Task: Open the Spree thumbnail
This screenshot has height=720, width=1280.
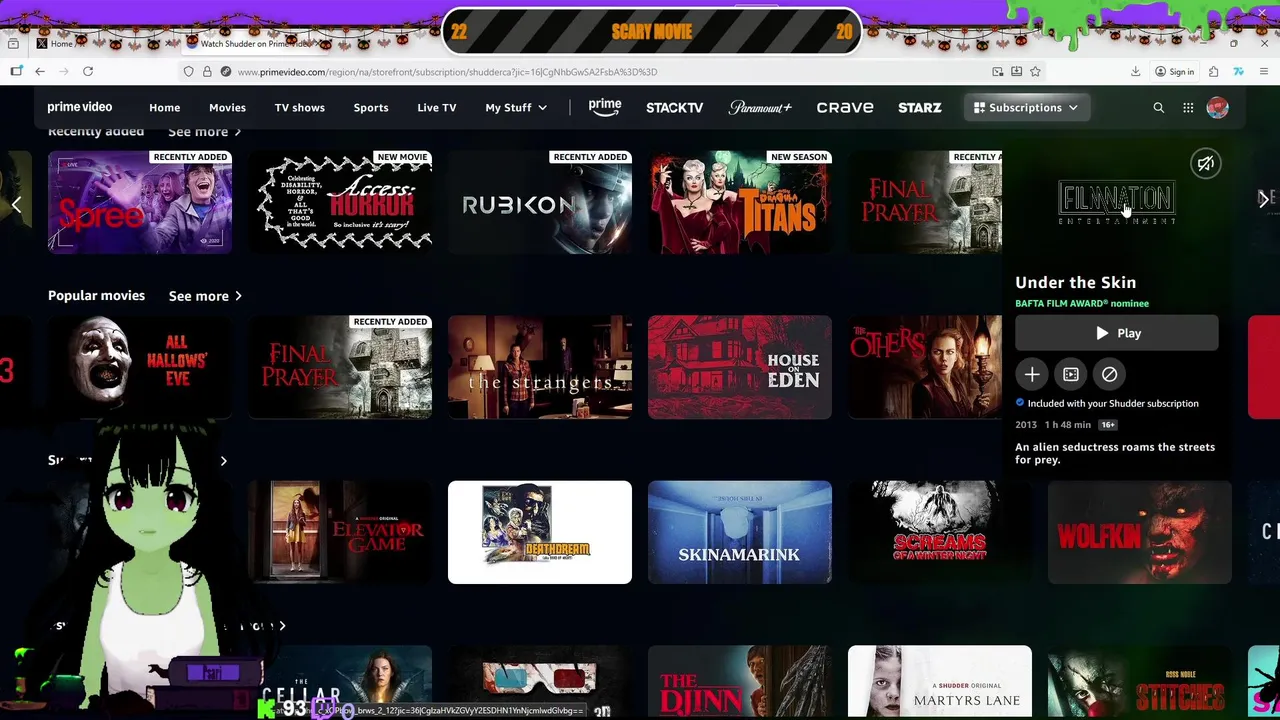Action: click(140, 202)
